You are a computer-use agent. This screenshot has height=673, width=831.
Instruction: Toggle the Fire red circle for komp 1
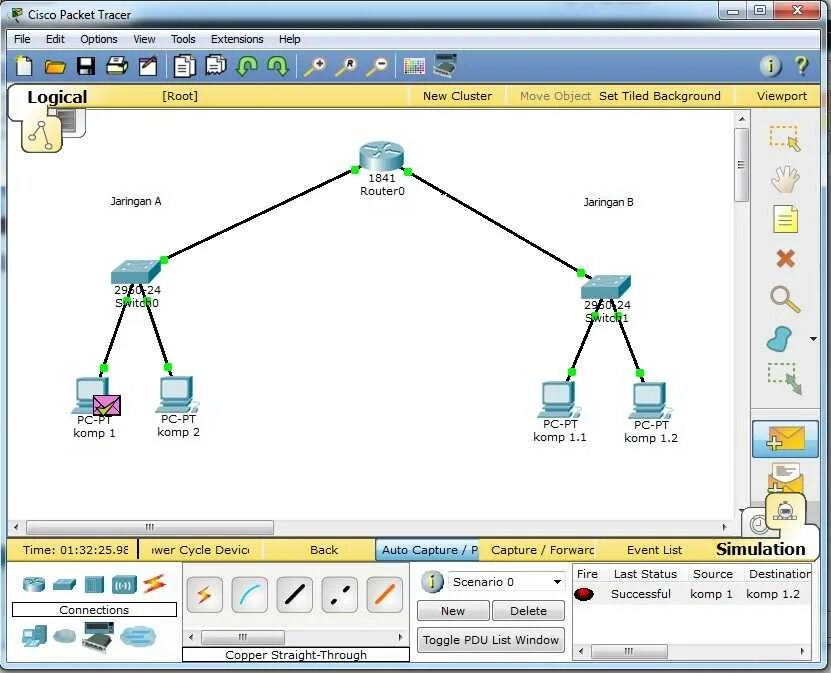coord(584,595)
